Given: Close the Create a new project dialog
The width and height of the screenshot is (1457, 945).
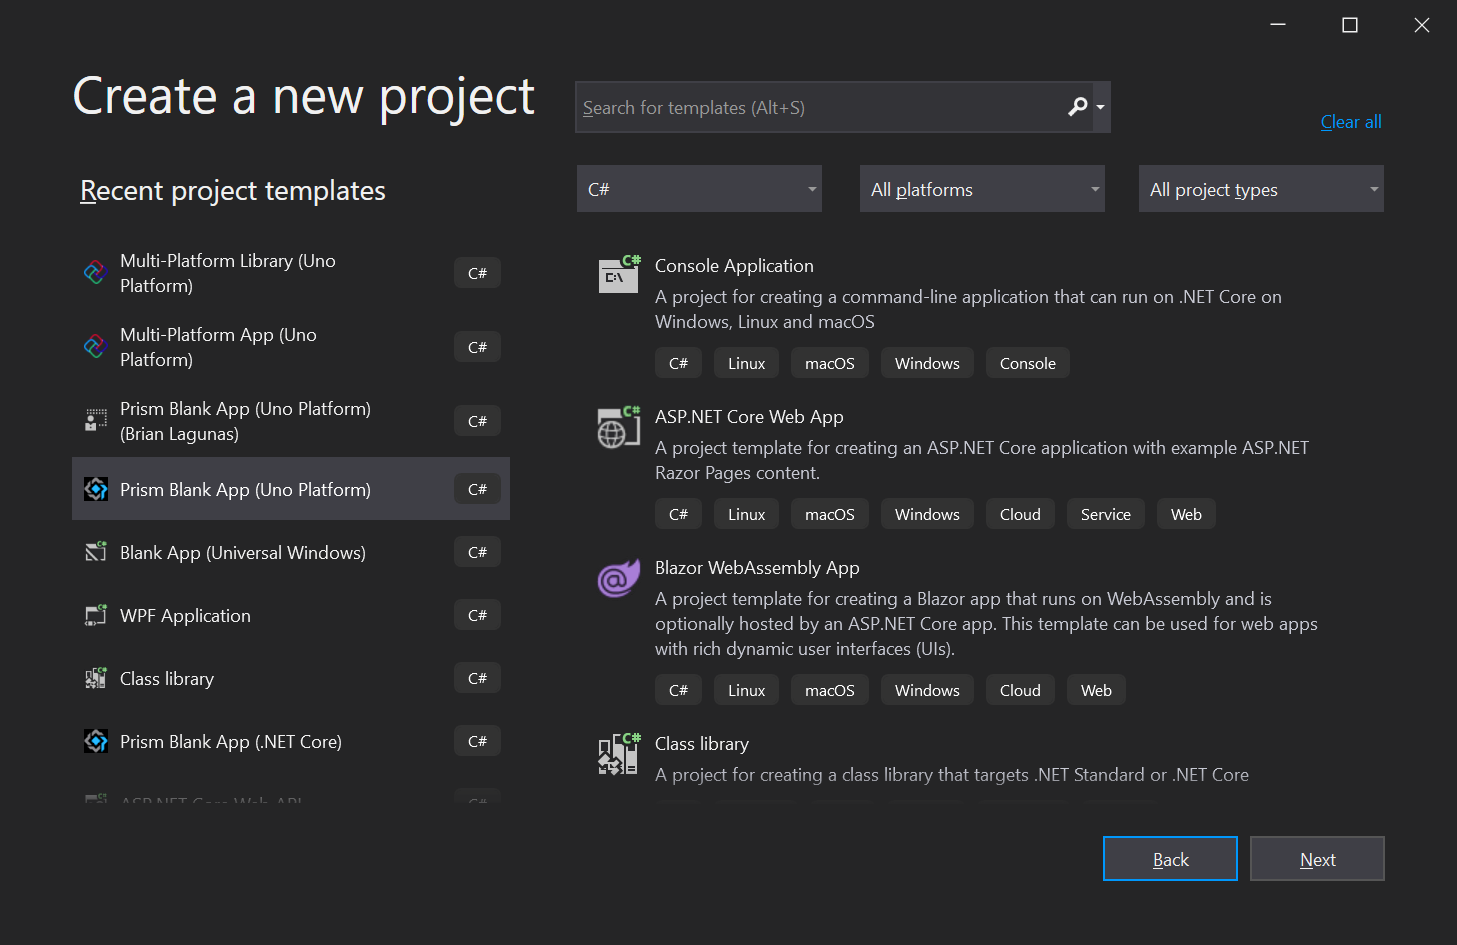Looking at the screenshot, I should (1422, 25).
